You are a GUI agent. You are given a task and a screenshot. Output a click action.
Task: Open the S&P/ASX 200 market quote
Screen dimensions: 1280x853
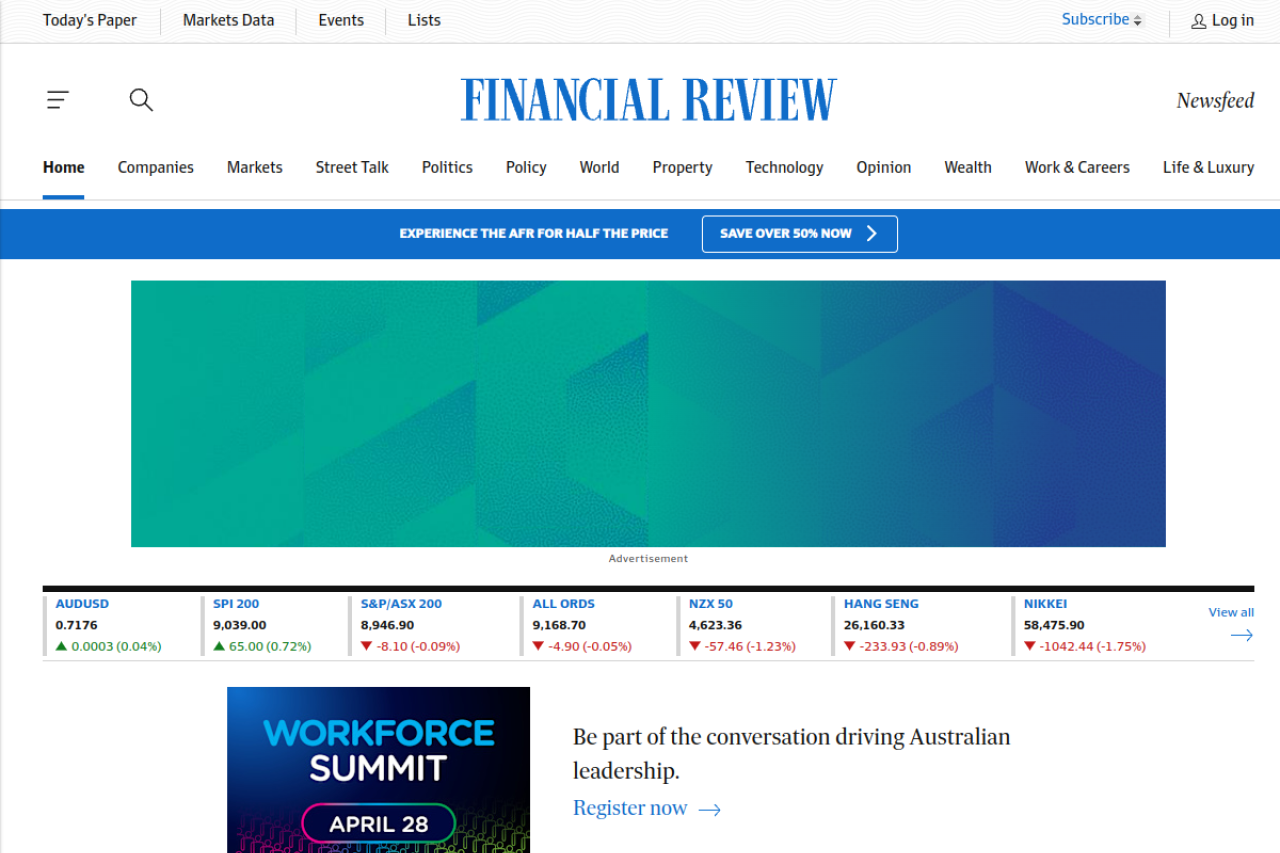[x=401, y=604]
